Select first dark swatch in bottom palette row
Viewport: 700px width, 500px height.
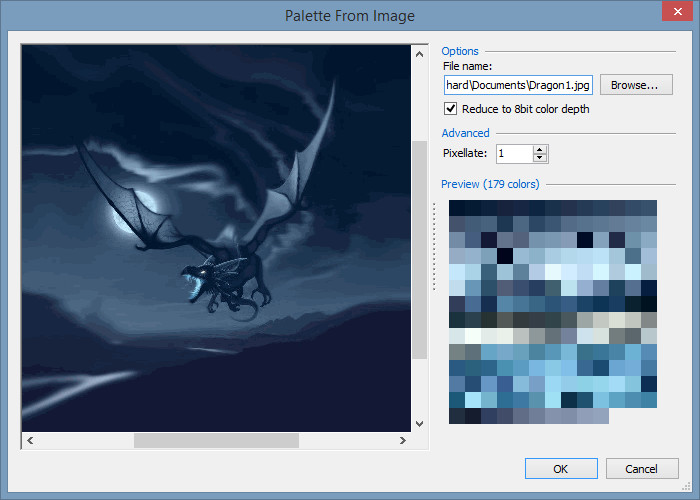457,416
